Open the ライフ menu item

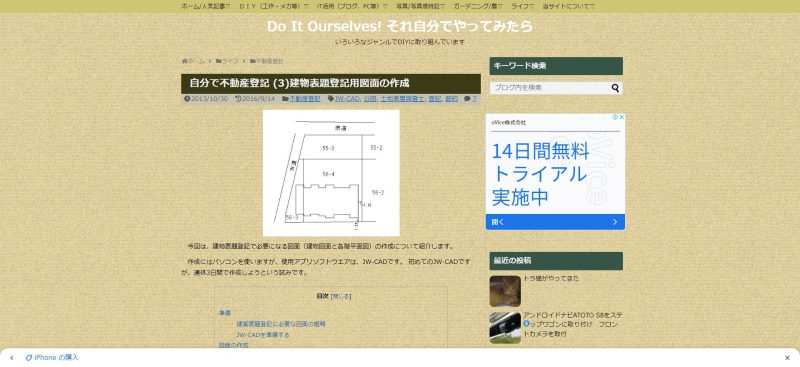coord(522,6)
